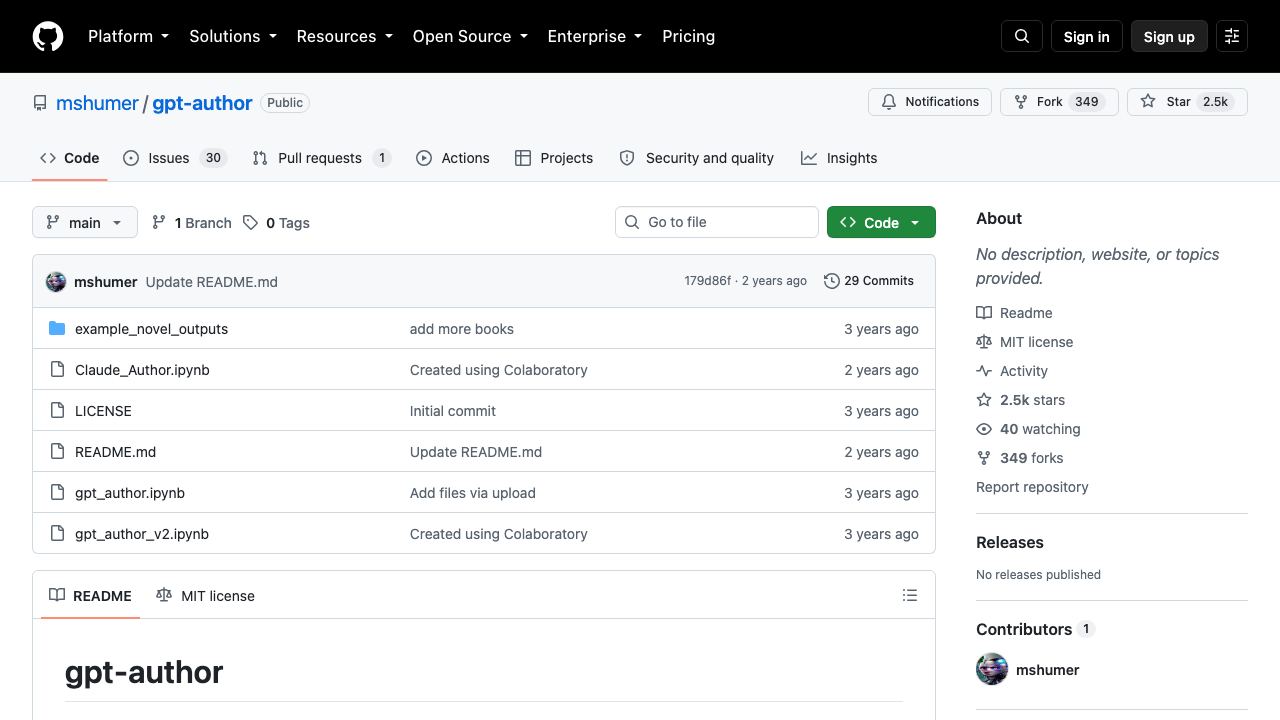Expand the Solutions menu
The width and height of the screenshot is (1280, 720).
(232, 36)
